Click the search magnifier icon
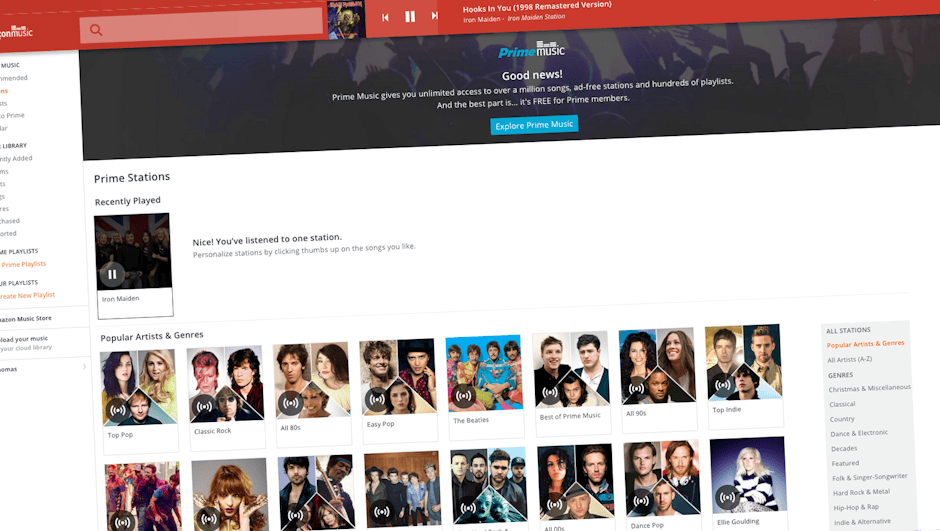This screenshot has width=940, height=531. click(x=96, y=30)
